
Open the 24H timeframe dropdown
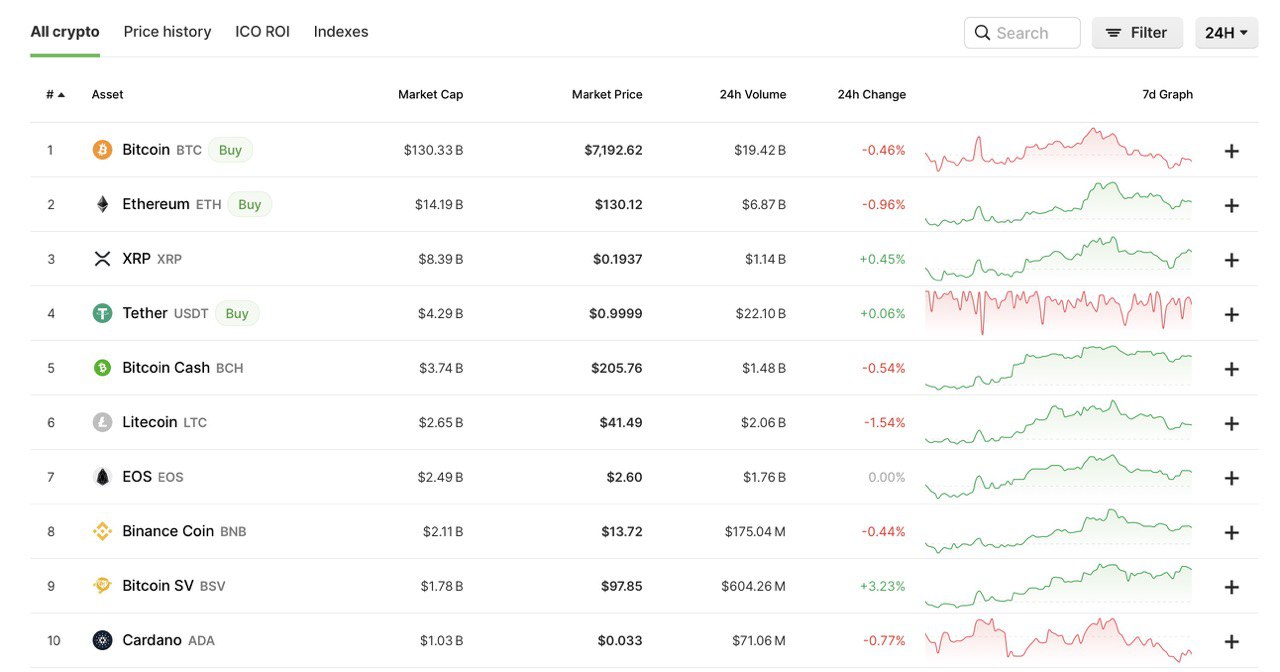[1226, 33]
